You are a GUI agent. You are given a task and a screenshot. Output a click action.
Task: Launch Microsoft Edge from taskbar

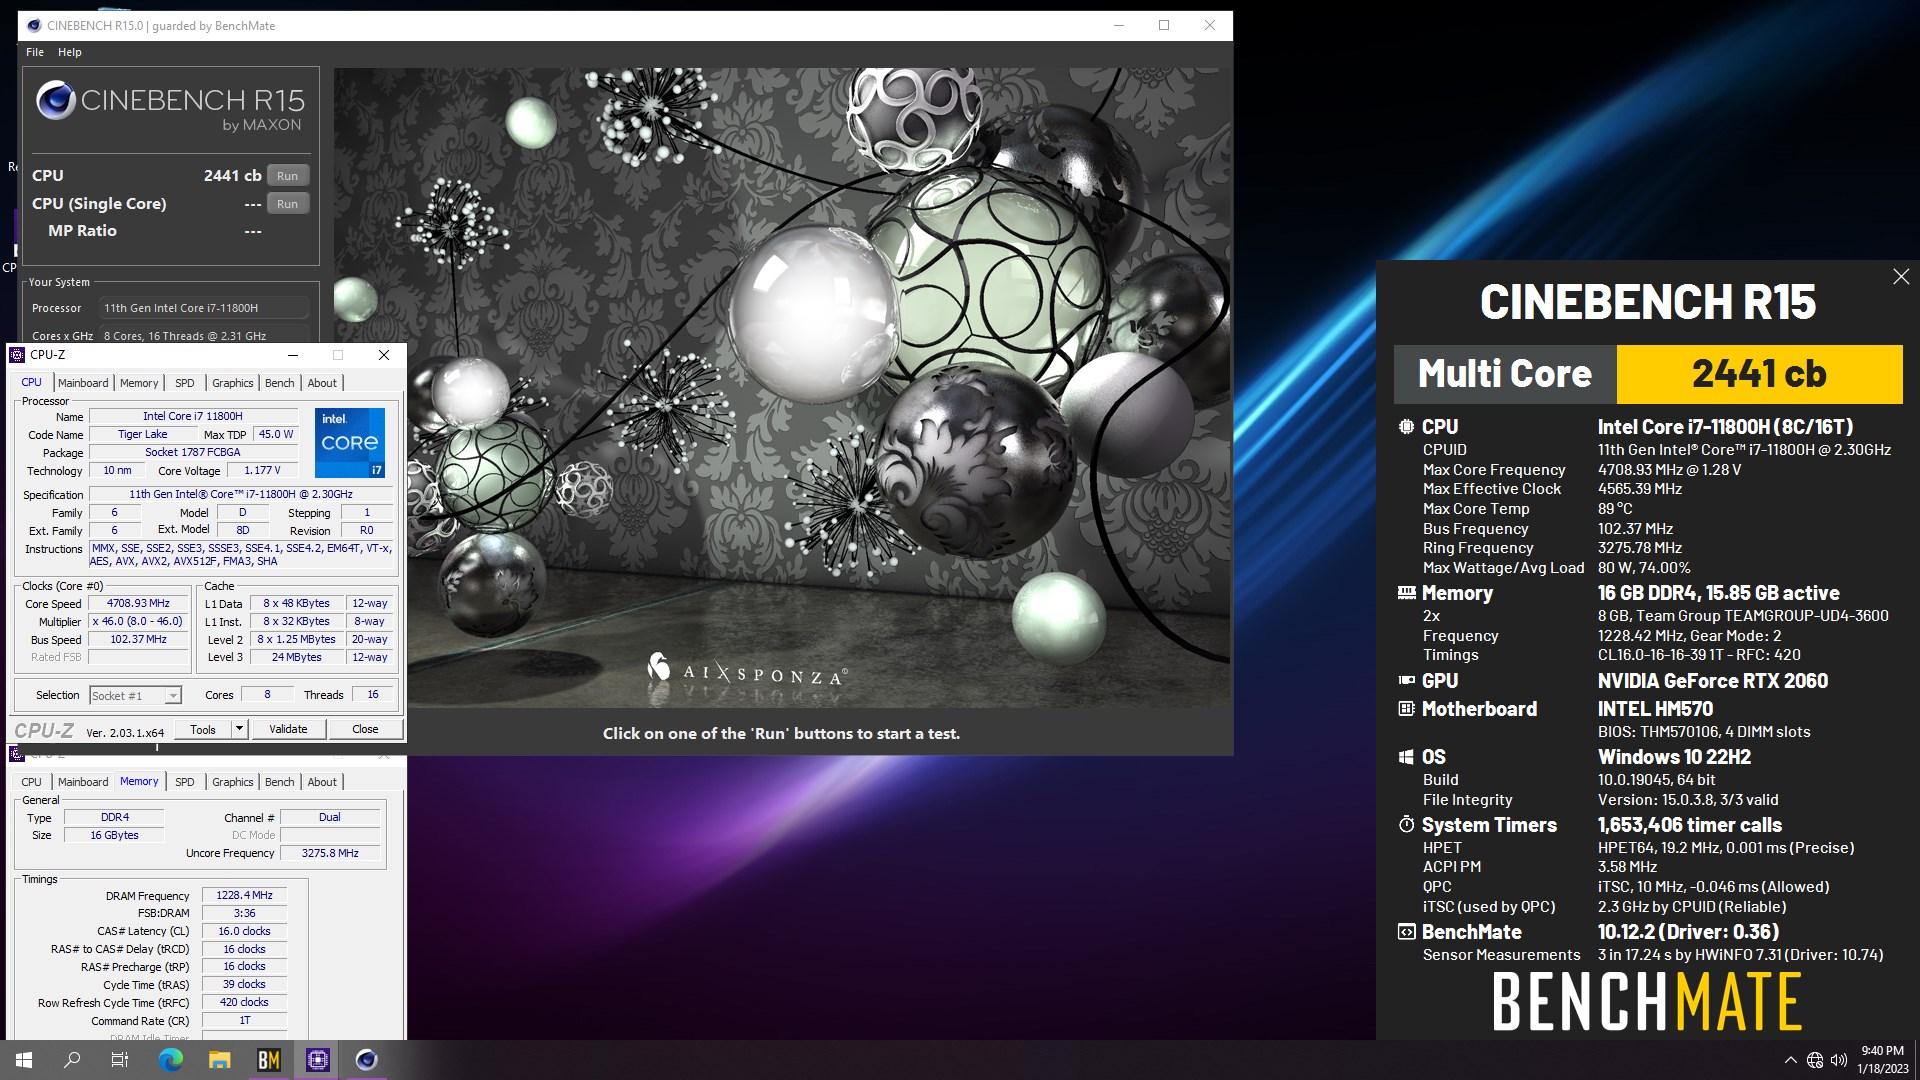(x=171, y=1060)
